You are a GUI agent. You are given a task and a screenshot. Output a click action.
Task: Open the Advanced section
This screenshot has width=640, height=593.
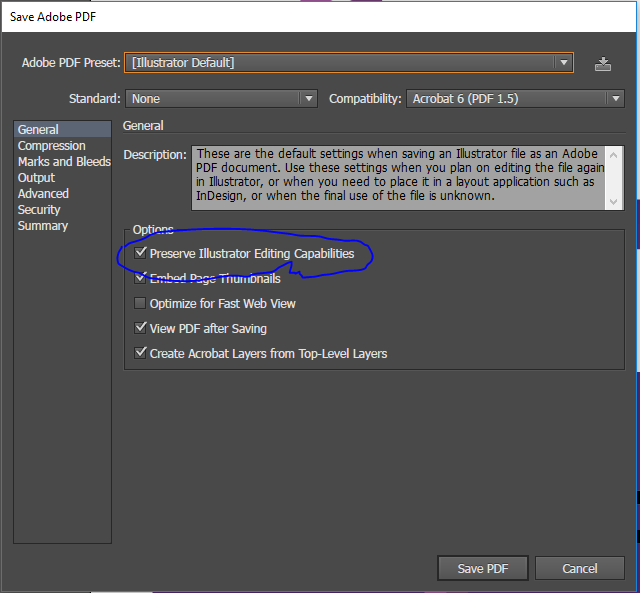click(x=62, y=193)
